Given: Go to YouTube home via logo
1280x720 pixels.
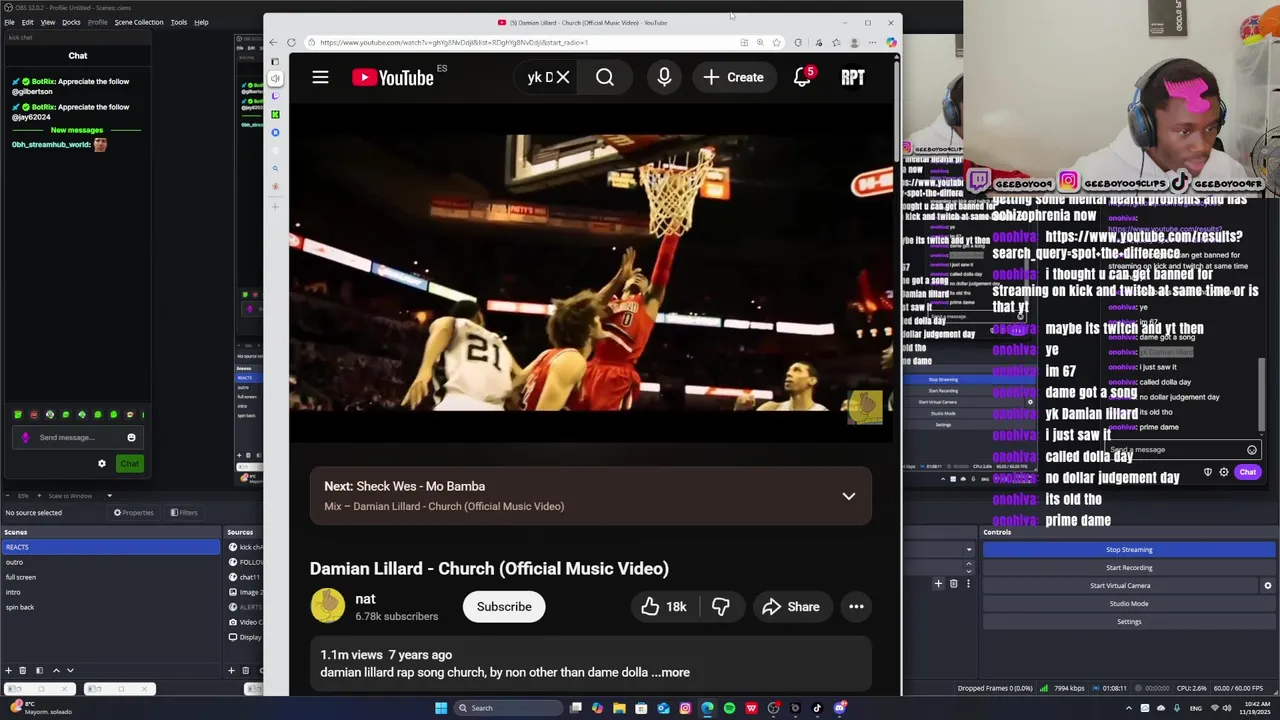Looking at the screenshot, I should [393, 77].
